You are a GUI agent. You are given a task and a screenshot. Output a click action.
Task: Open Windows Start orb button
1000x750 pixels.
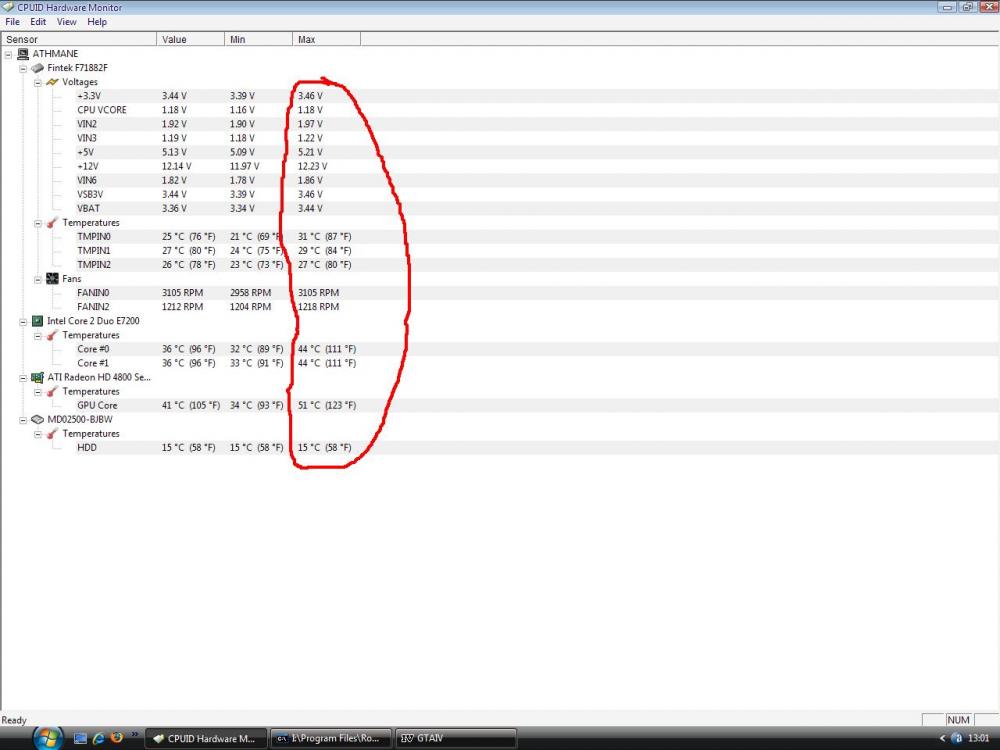pos(48,738)
